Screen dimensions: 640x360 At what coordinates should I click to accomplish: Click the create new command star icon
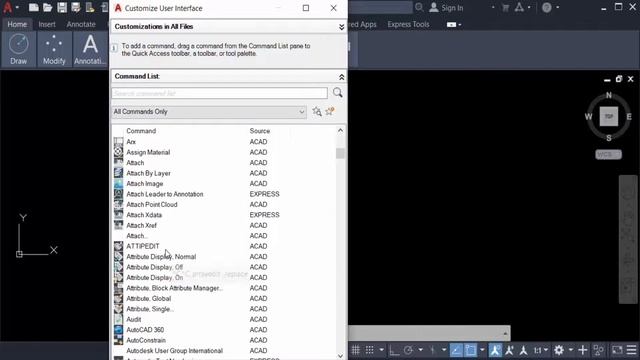pyautogui.click(x=330, y=111)
